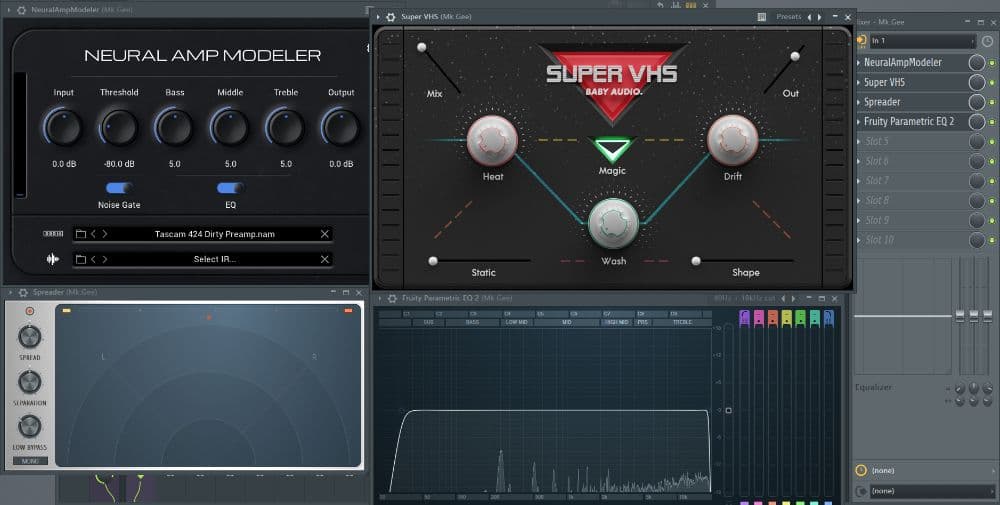Select the pink EQ band 2 token

click(x=758, y=318)
